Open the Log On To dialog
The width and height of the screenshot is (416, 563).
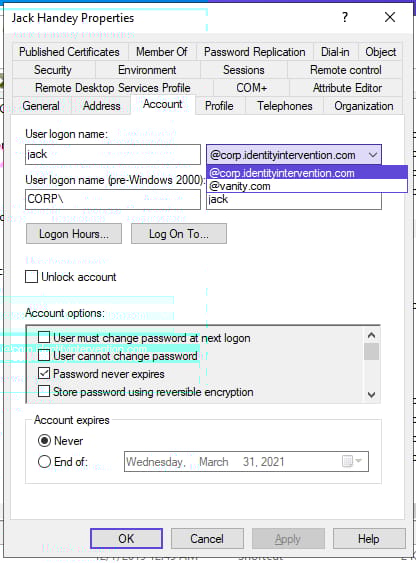[179, 234]
